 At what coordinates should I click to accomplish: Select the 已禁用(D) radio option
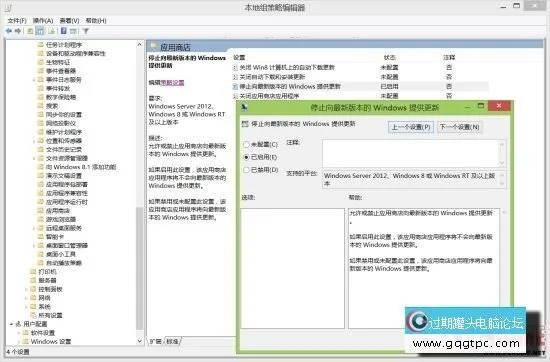click(x=246, y=170)
